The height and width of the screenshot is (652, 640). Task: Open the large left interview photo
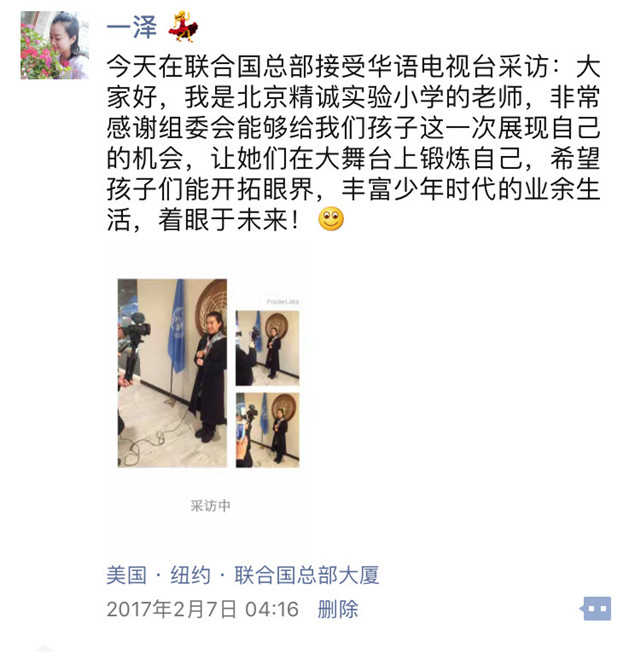[172, 373]
